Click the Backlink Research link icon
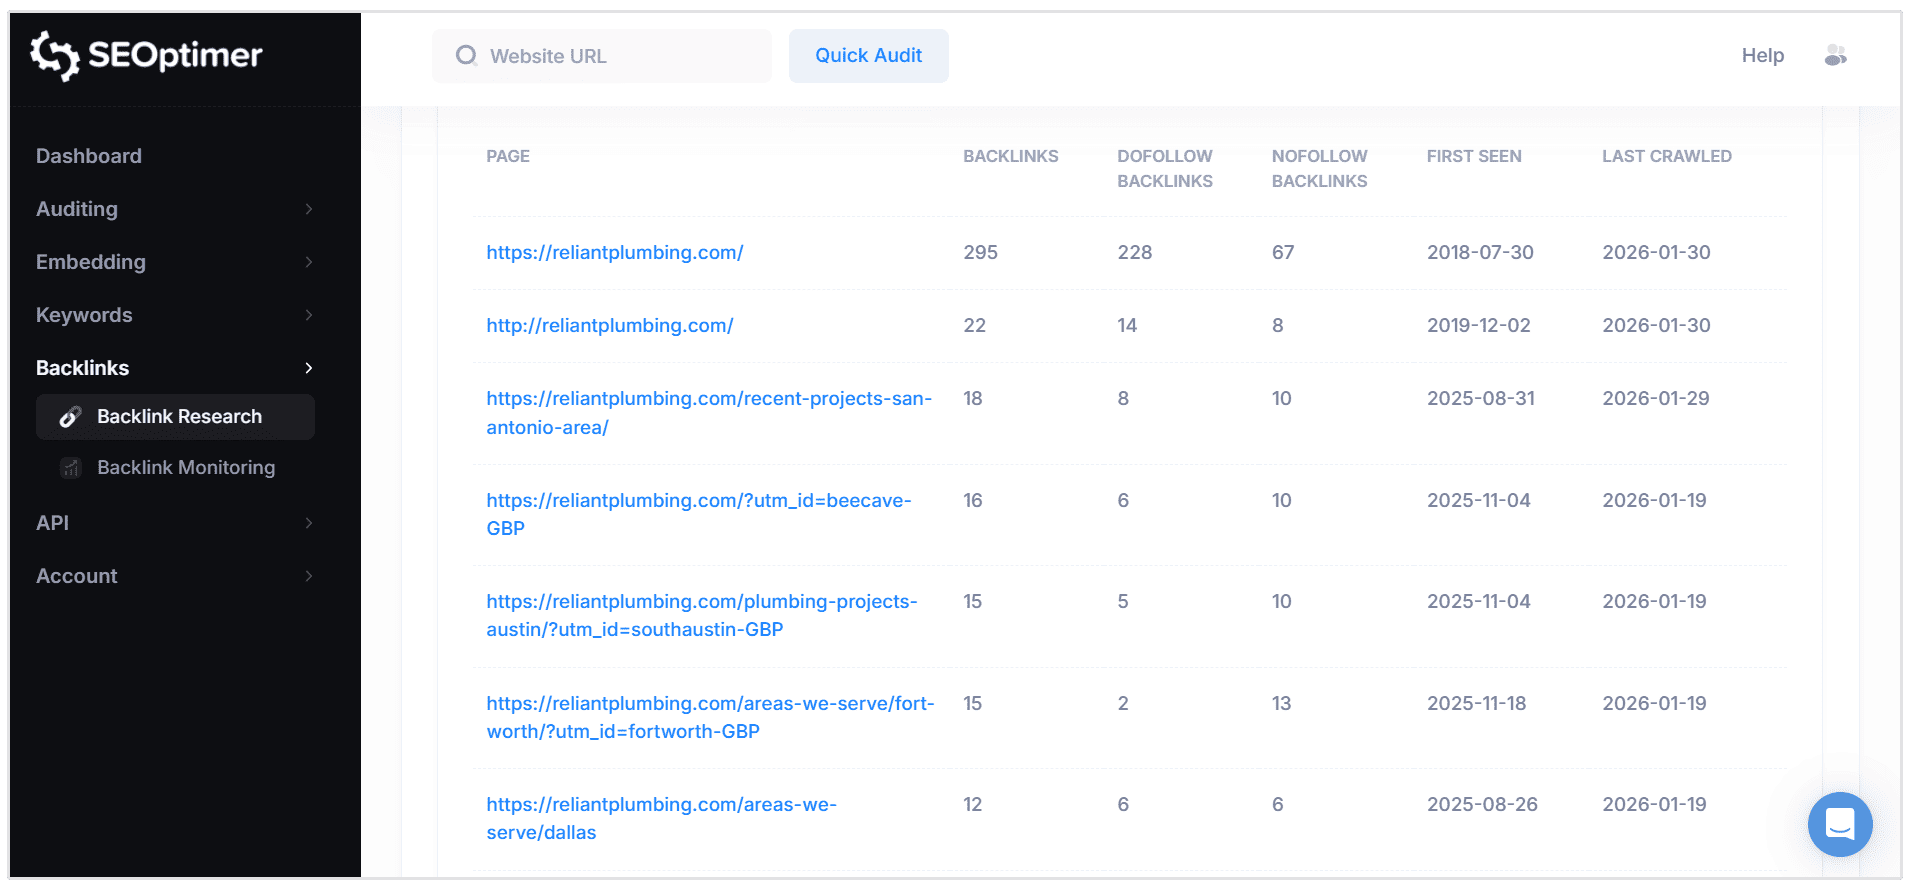 coord(70,417)
